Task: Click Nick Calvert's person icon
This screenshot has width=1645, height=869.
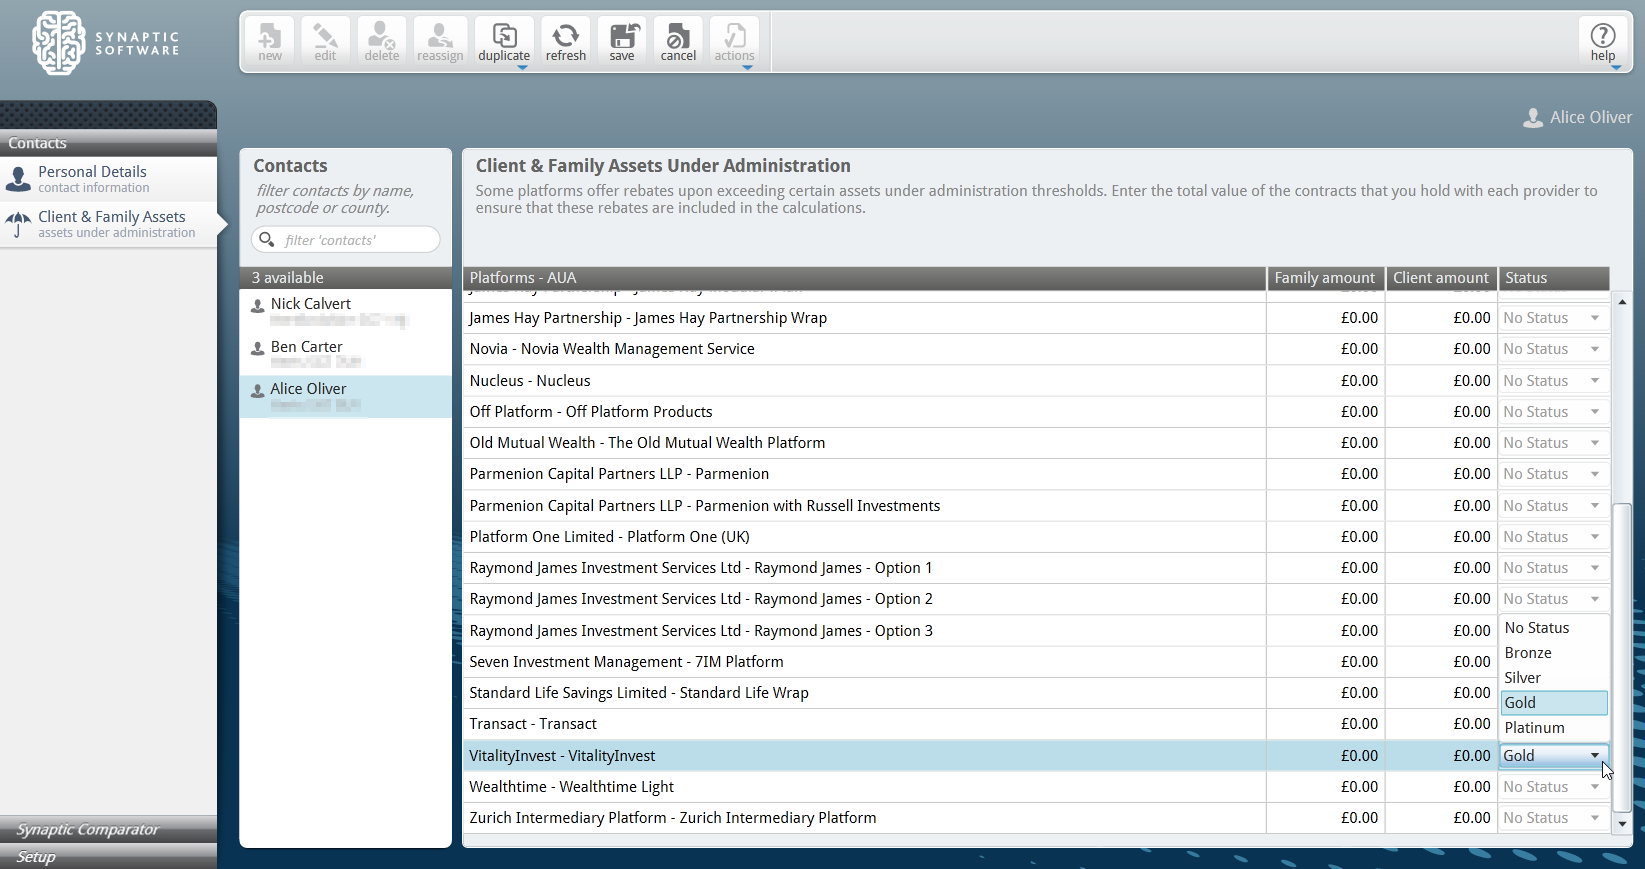Action: pos(258,305)
